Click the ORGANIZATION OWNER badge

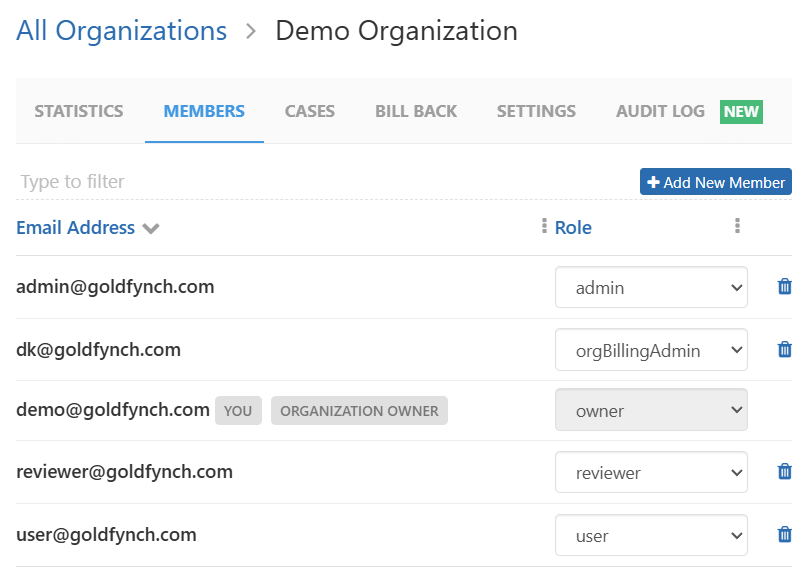point(359,411)
